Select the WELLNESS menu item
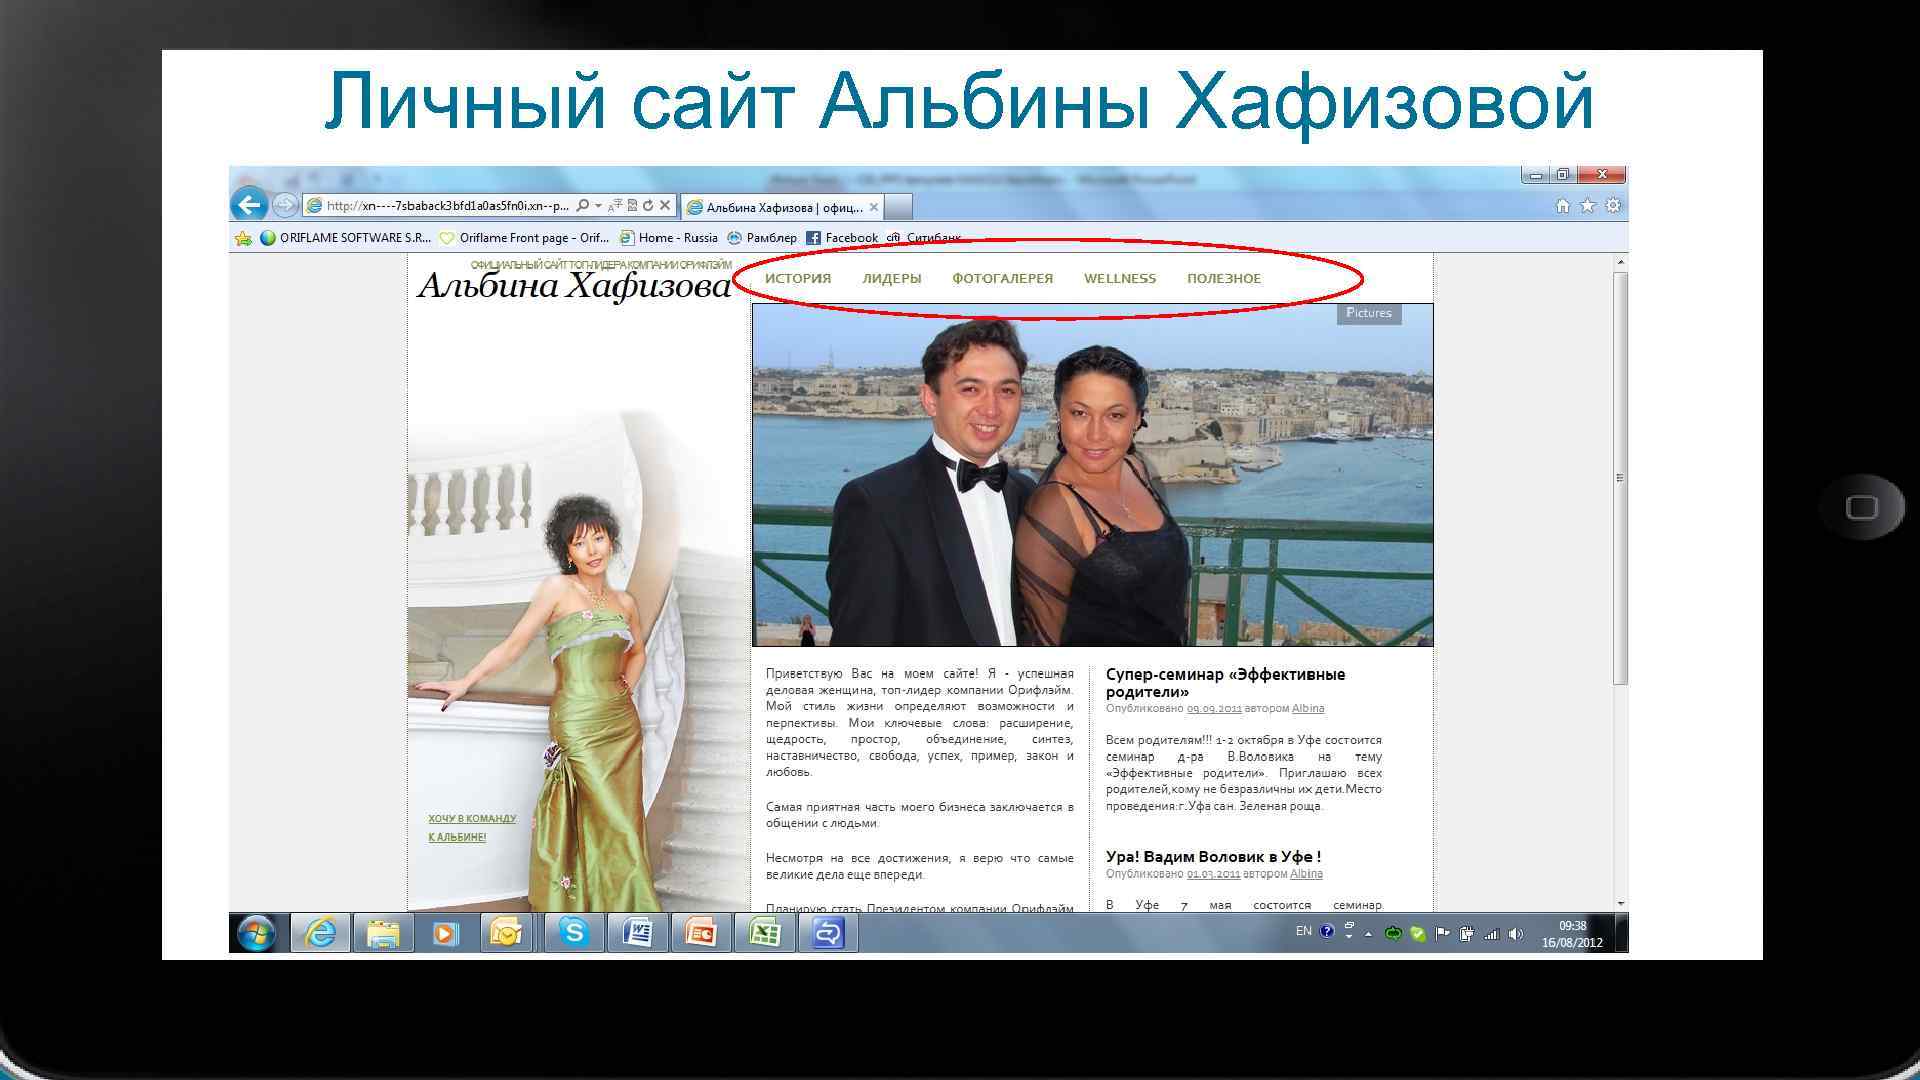 click(x=1119, y=279)
